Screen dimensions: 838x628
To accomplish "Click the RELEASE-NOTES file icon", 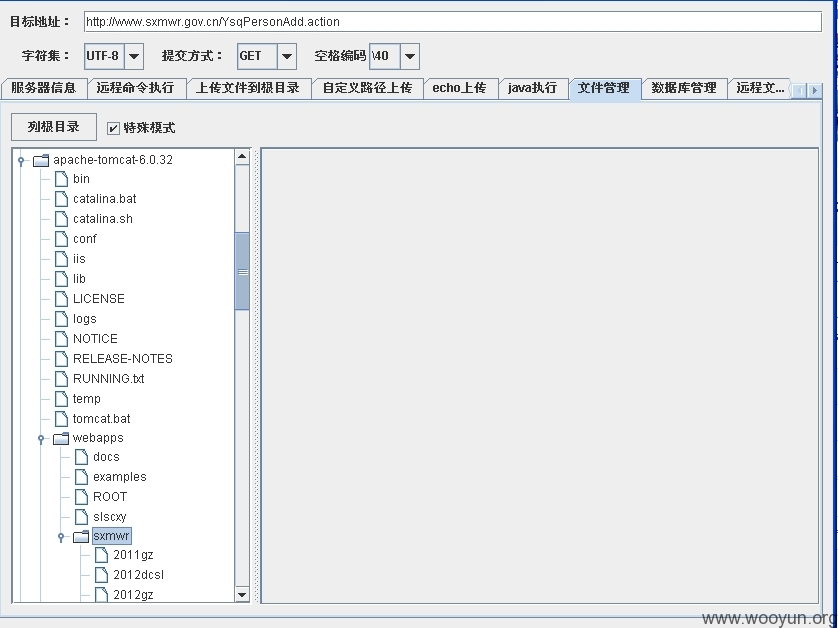I will click(x=61, y=359).
